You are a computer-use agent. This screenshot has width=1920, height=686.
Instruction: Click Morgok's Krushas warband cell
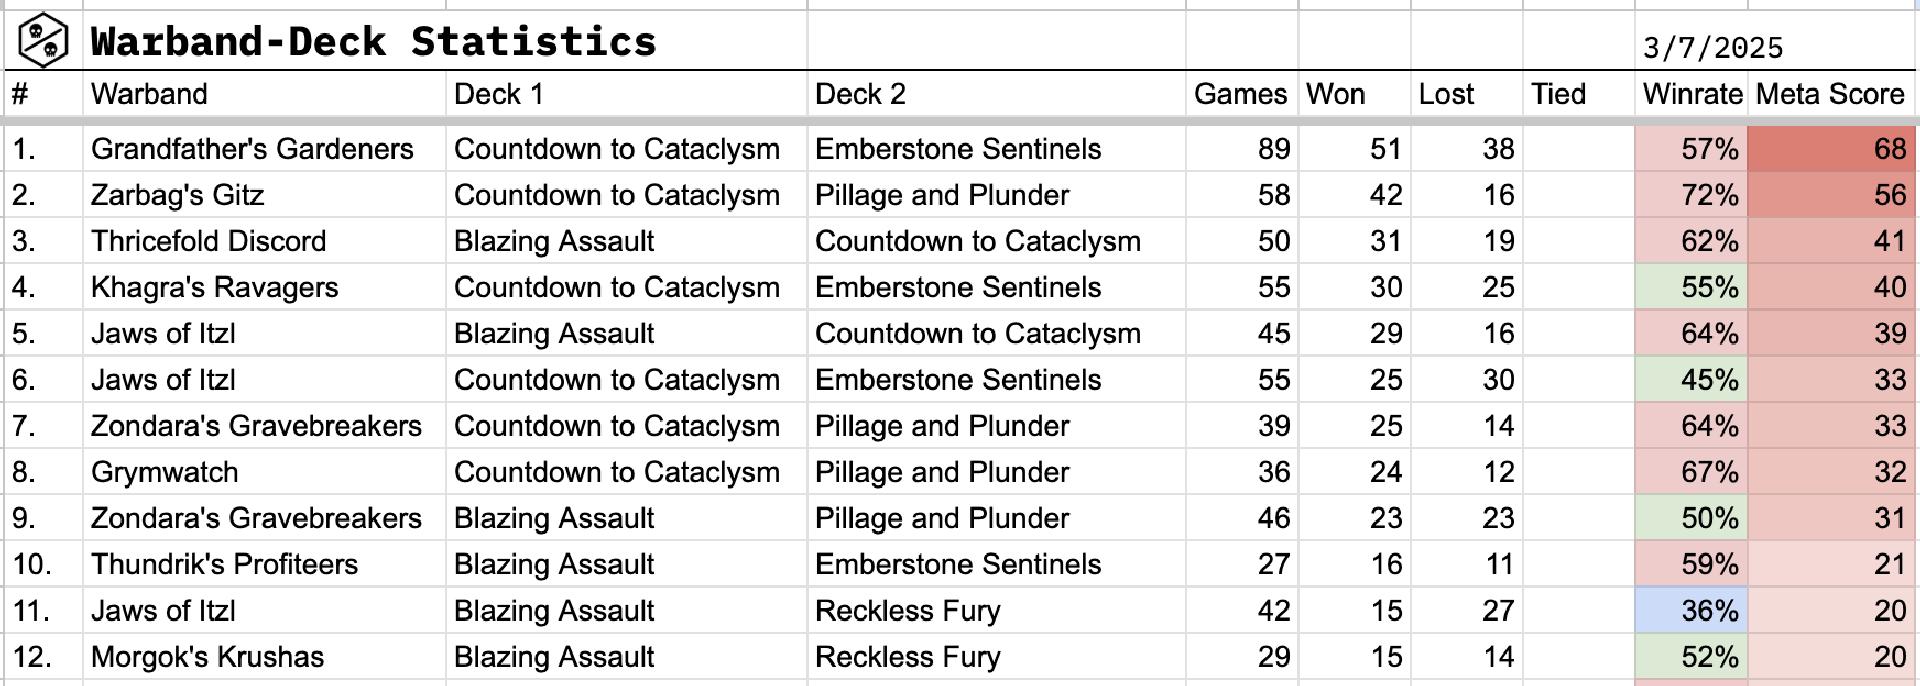coord(264,657)
